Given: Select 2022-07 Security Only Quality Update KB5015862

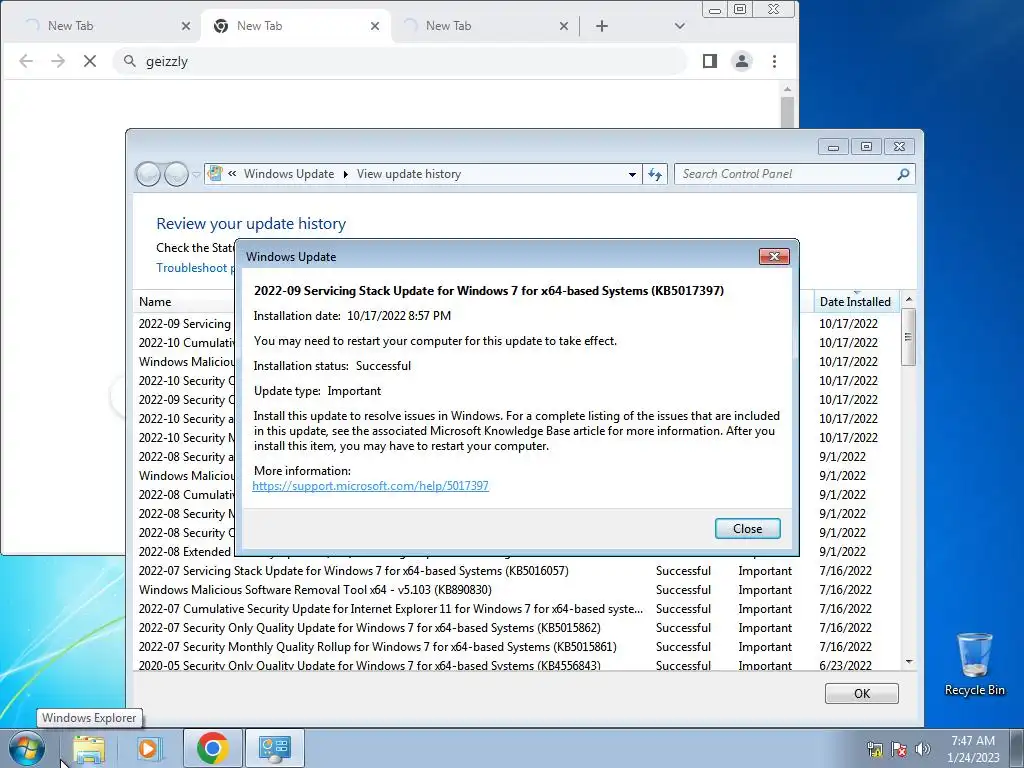Looking at the screenshot, I should tap(516, 628).
